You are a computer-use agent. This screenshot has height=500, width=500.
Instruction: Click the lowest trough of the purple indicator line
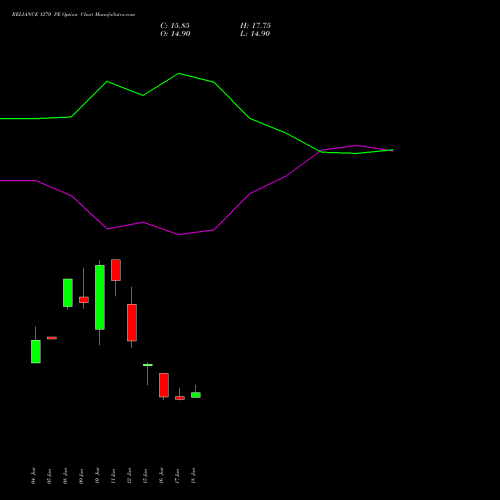coord(179,235)
